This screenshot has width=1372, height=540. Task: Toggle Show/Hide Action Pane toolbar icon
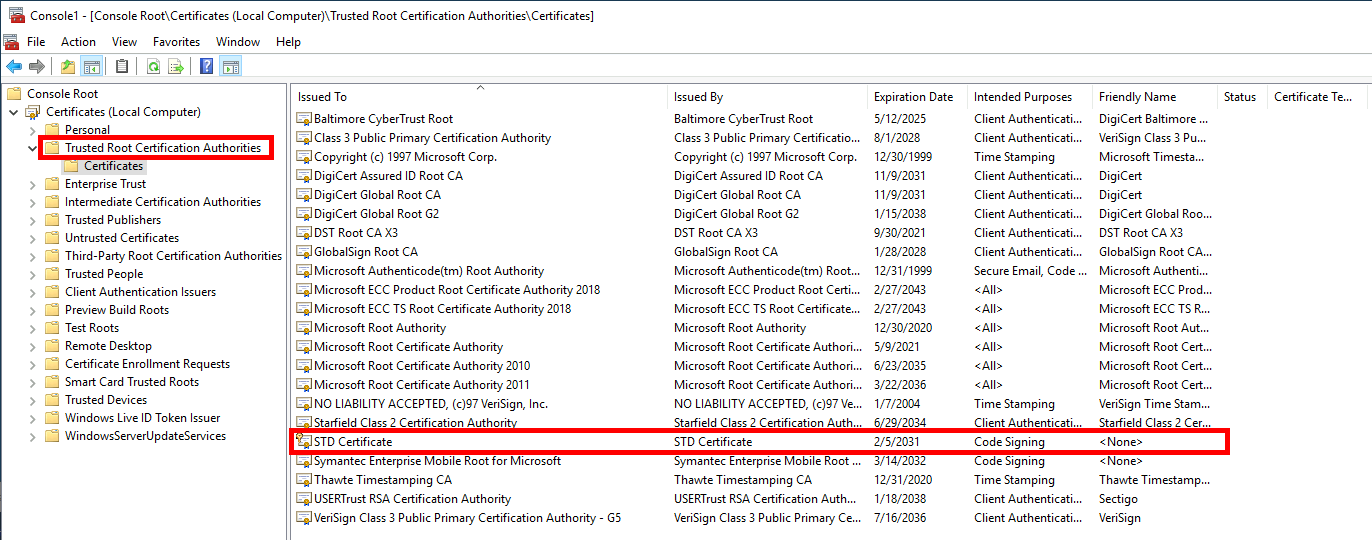pos(231,67)
